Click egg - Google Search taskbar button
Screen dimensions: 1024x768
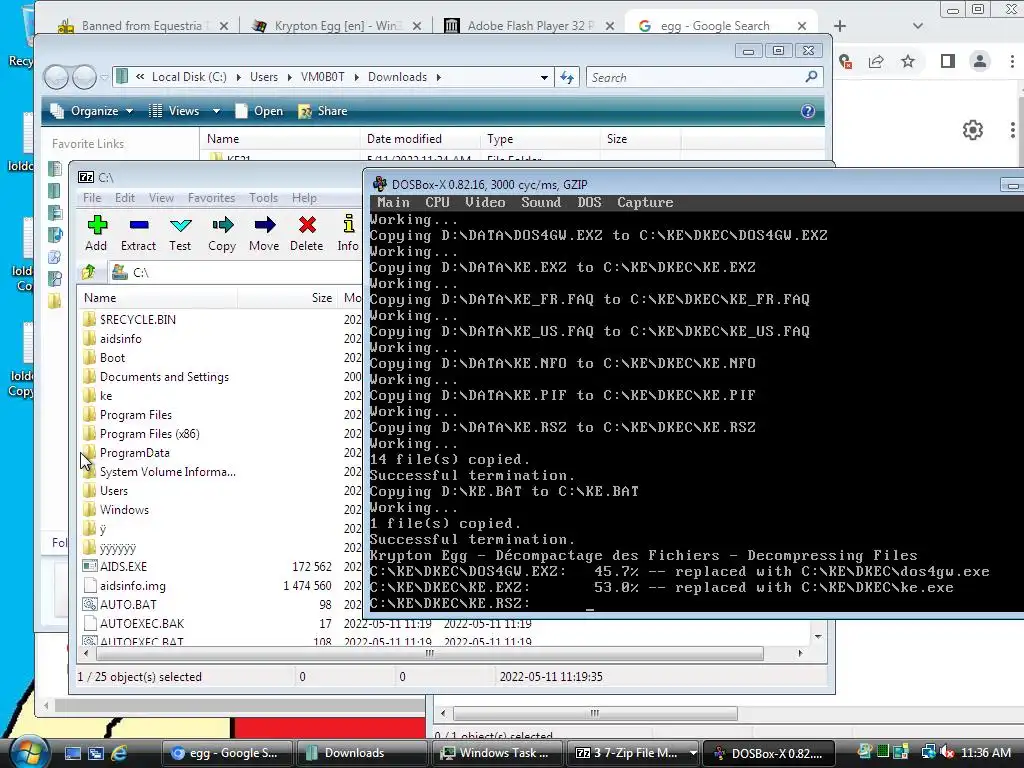pyautogui.click(x=227, y=753)
